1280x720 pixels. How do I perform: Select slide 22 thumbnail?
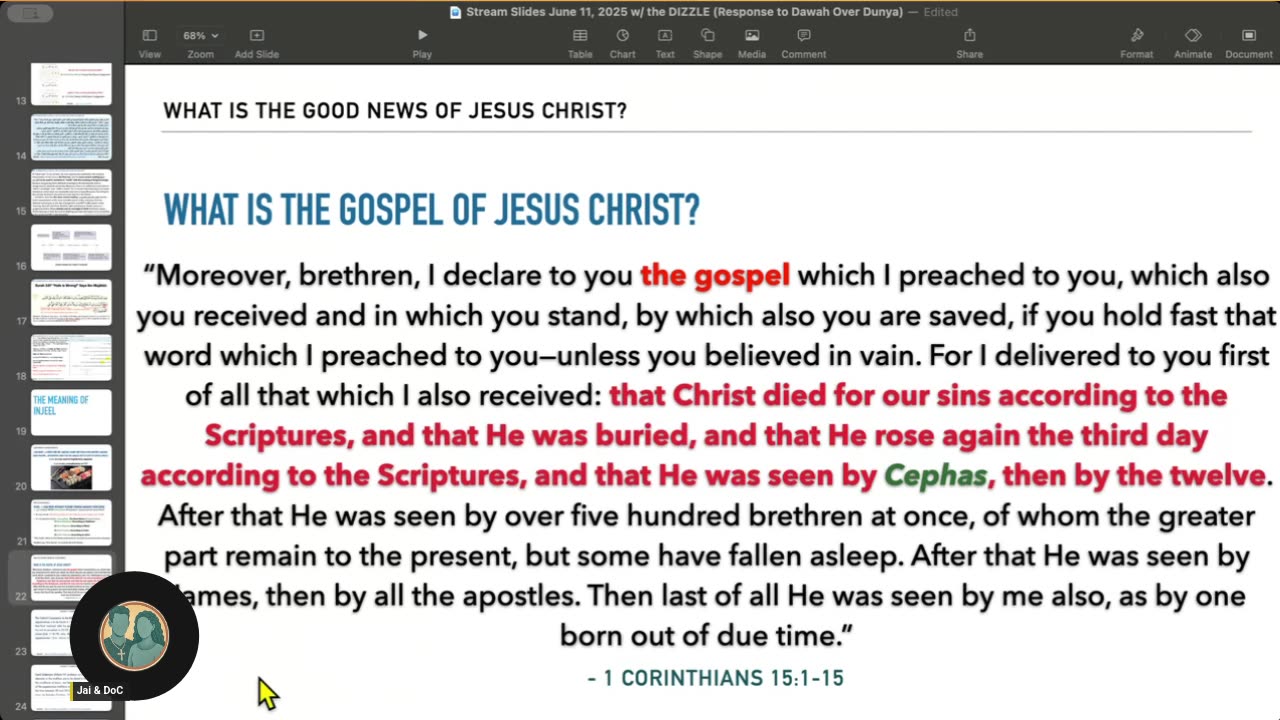(71, 577)
